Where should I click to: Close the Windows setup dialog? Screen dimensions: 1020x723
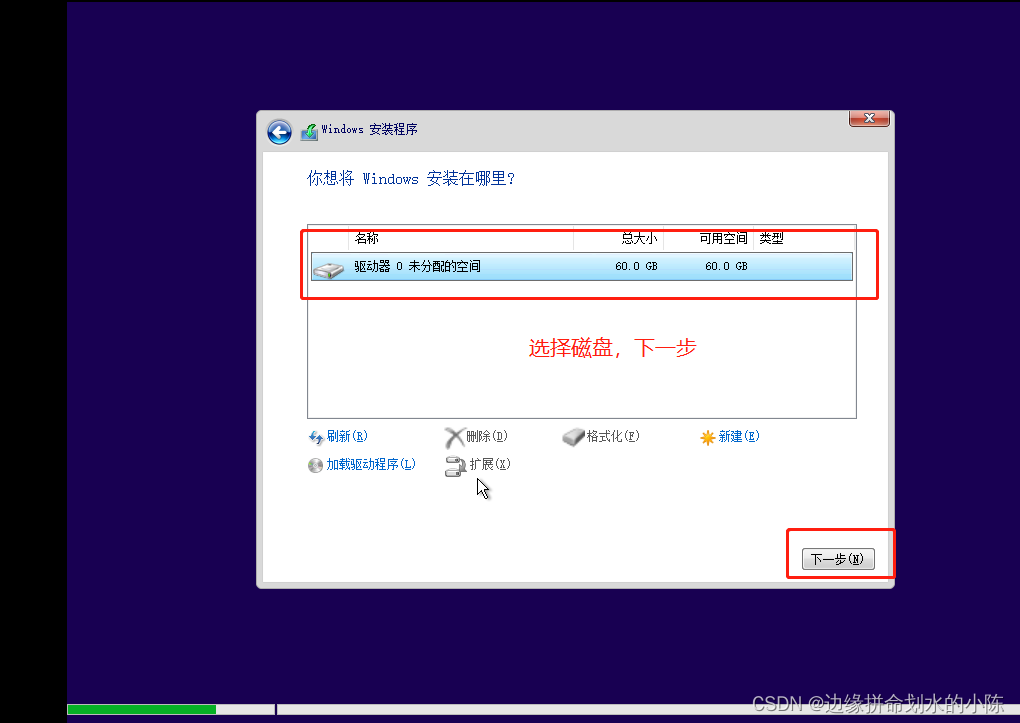[869, 118]
